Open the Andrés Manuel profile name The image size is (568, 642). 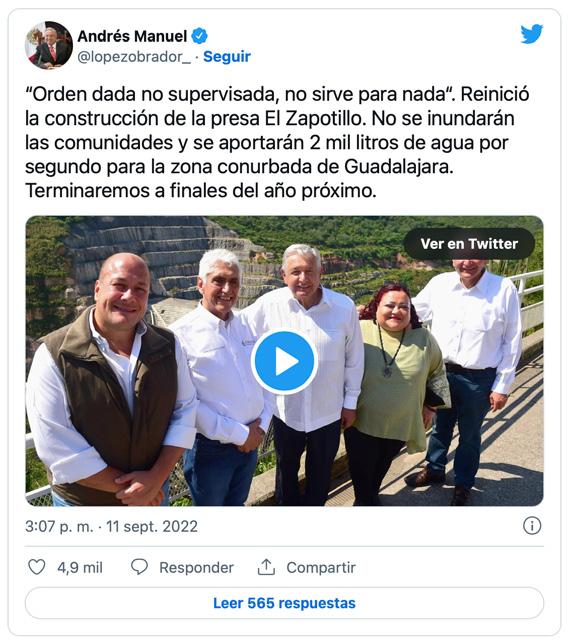click(132, 36)
